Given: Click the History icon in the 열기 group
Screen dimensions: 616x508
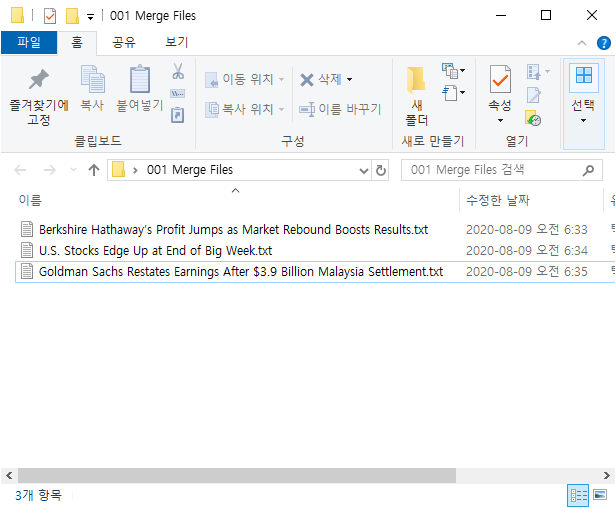Looking at the screenshot, I should pos(533,117).
